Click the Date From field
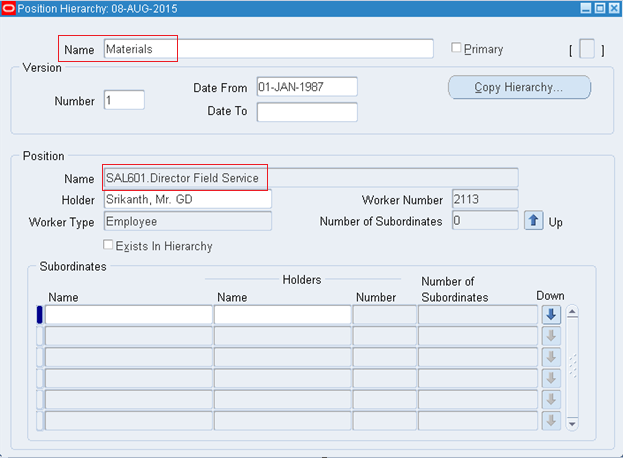The height and width of the screenshot is (458, 623). (x=306, y=87)
